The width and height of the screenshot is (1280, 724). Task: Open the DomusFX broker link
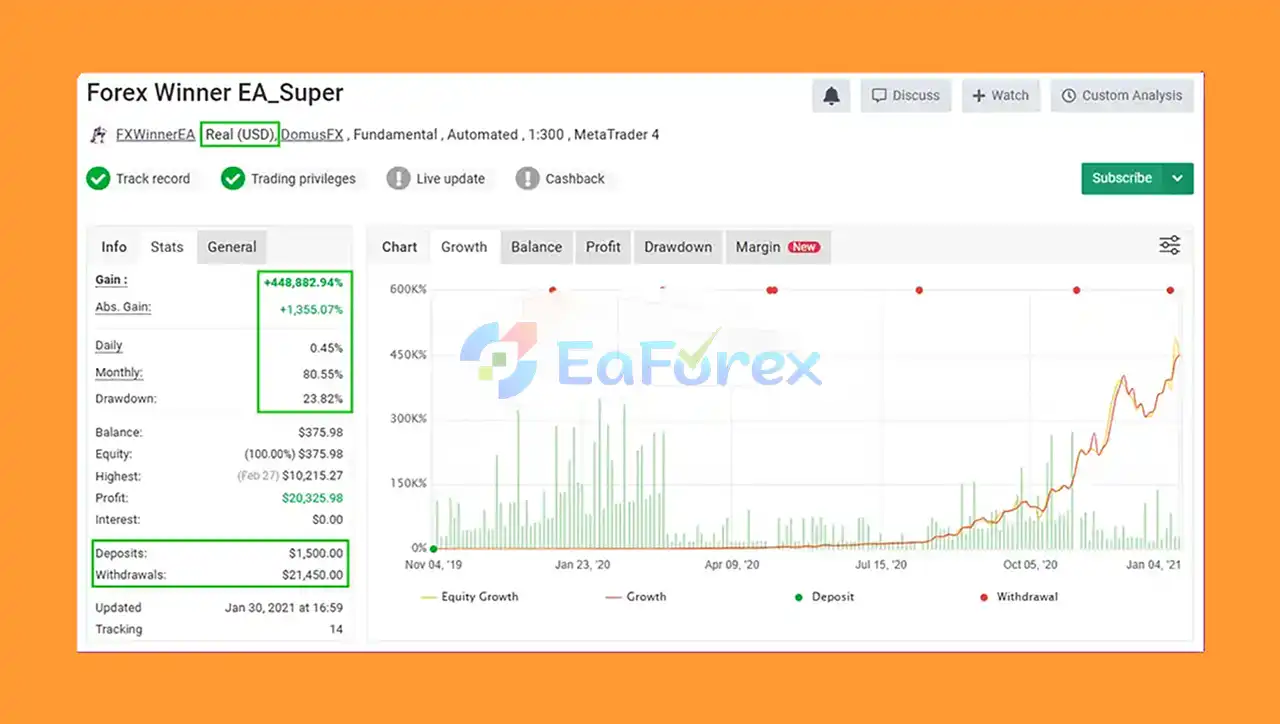point(314,135)
